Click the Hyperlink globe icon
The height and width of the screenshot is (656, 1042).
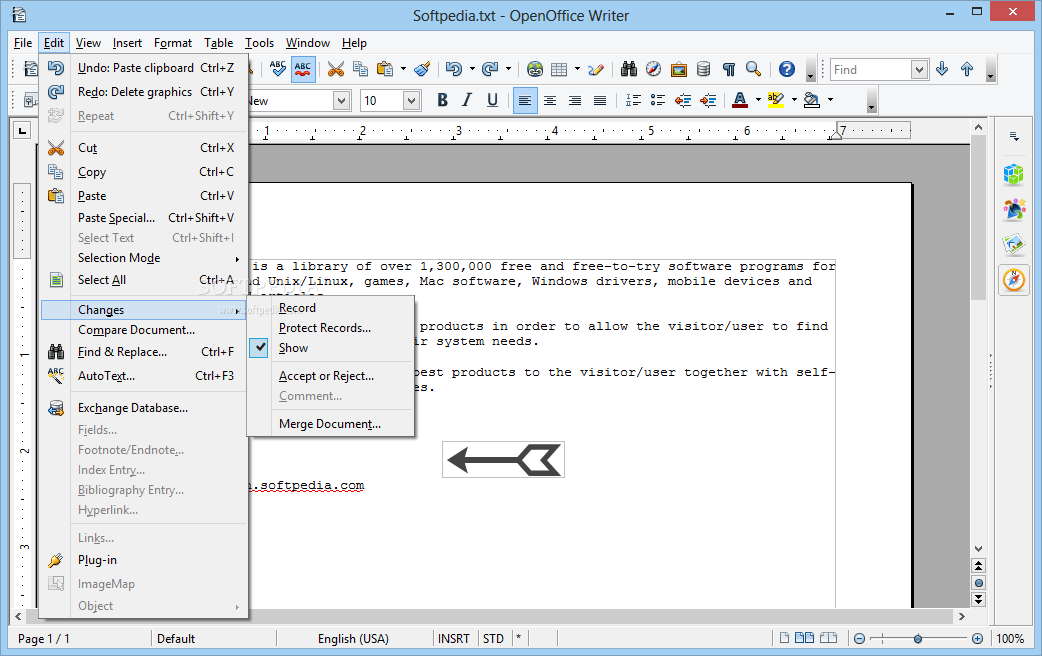click(535, 69)
